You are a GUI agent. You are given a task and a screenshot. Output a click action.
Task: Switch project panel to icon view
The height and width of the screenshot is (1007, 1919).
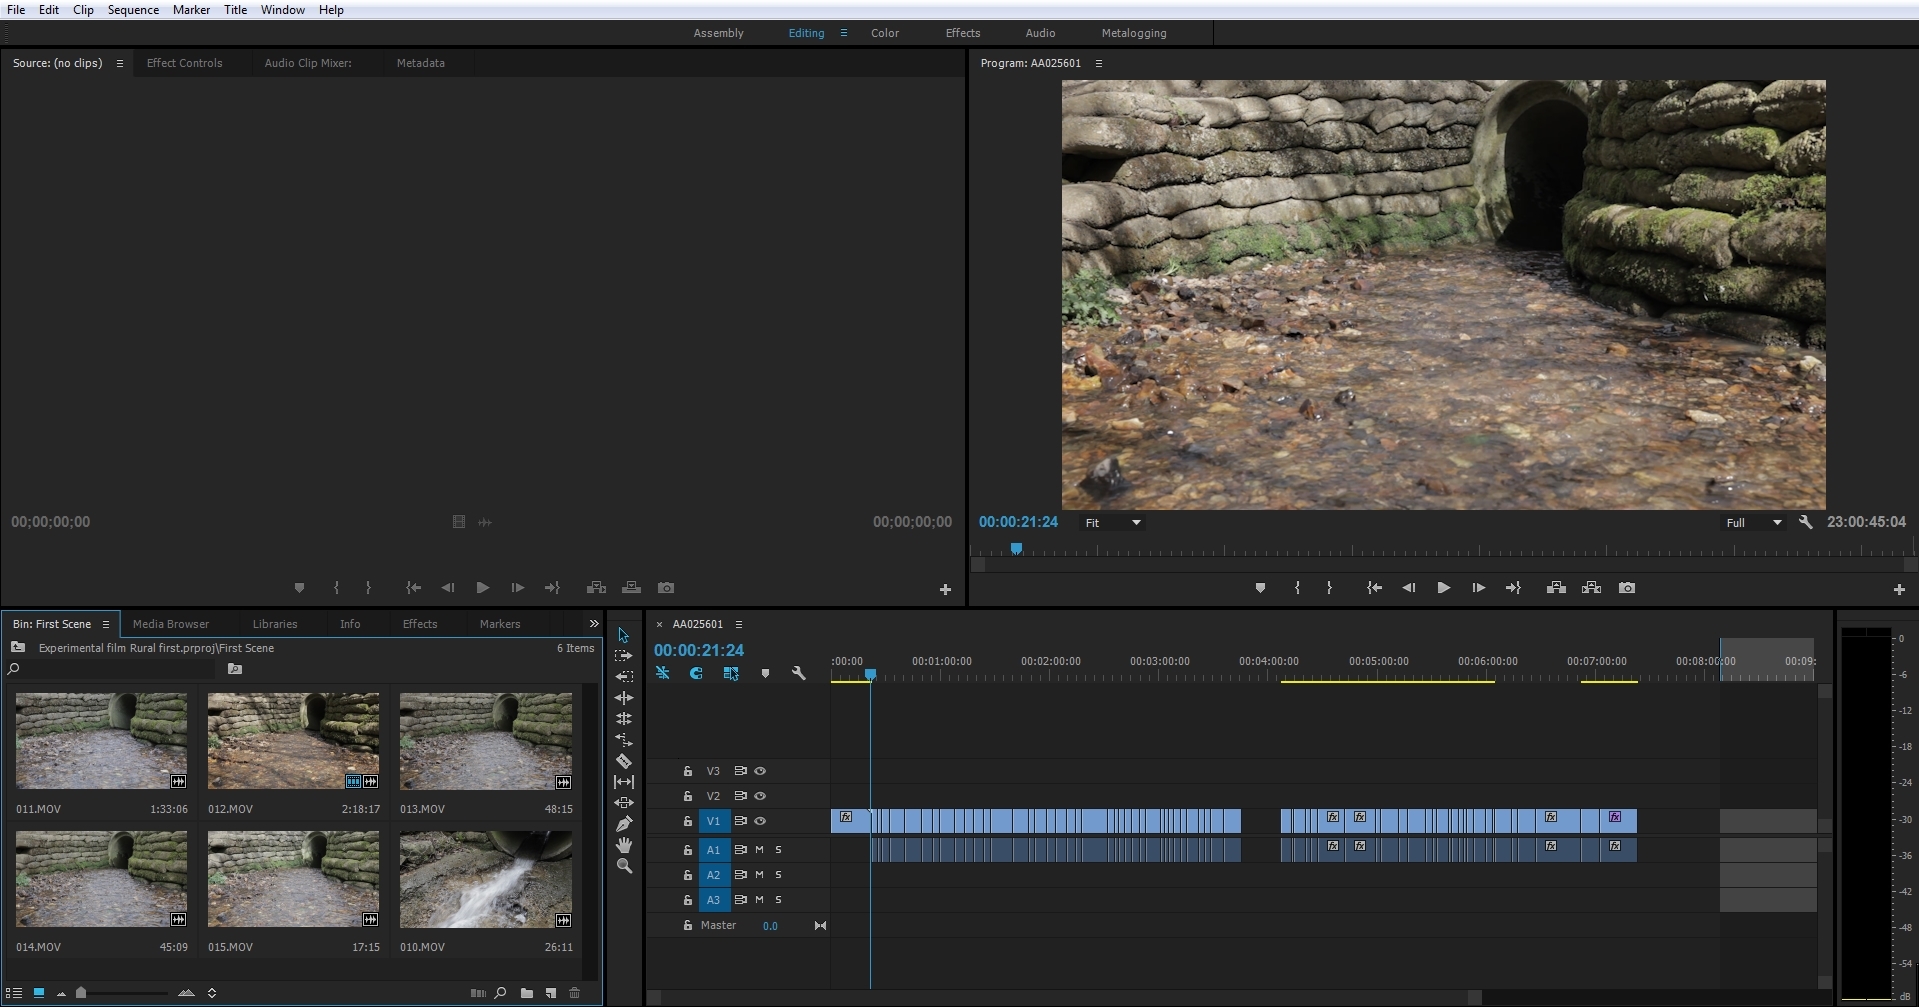click(39, 993)
